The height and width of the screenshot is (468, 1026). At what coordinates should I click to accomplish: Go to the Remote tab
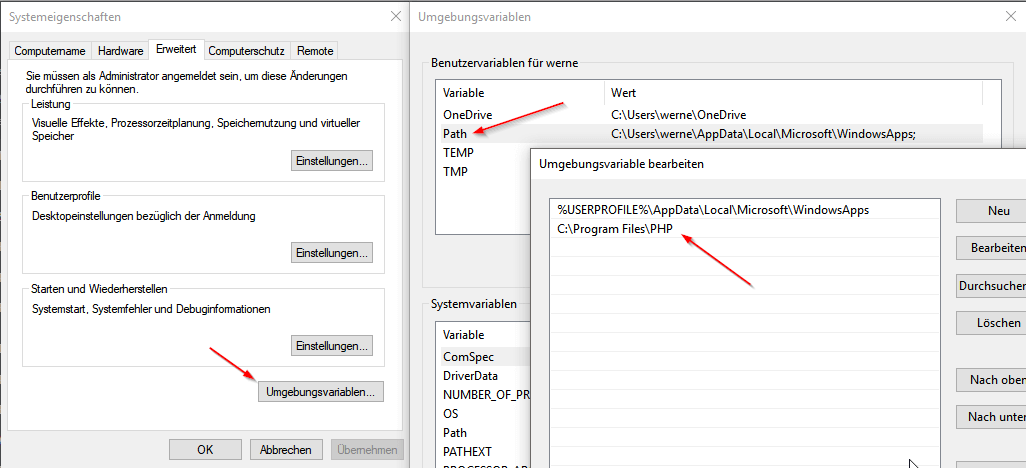[x=315, y=51]
